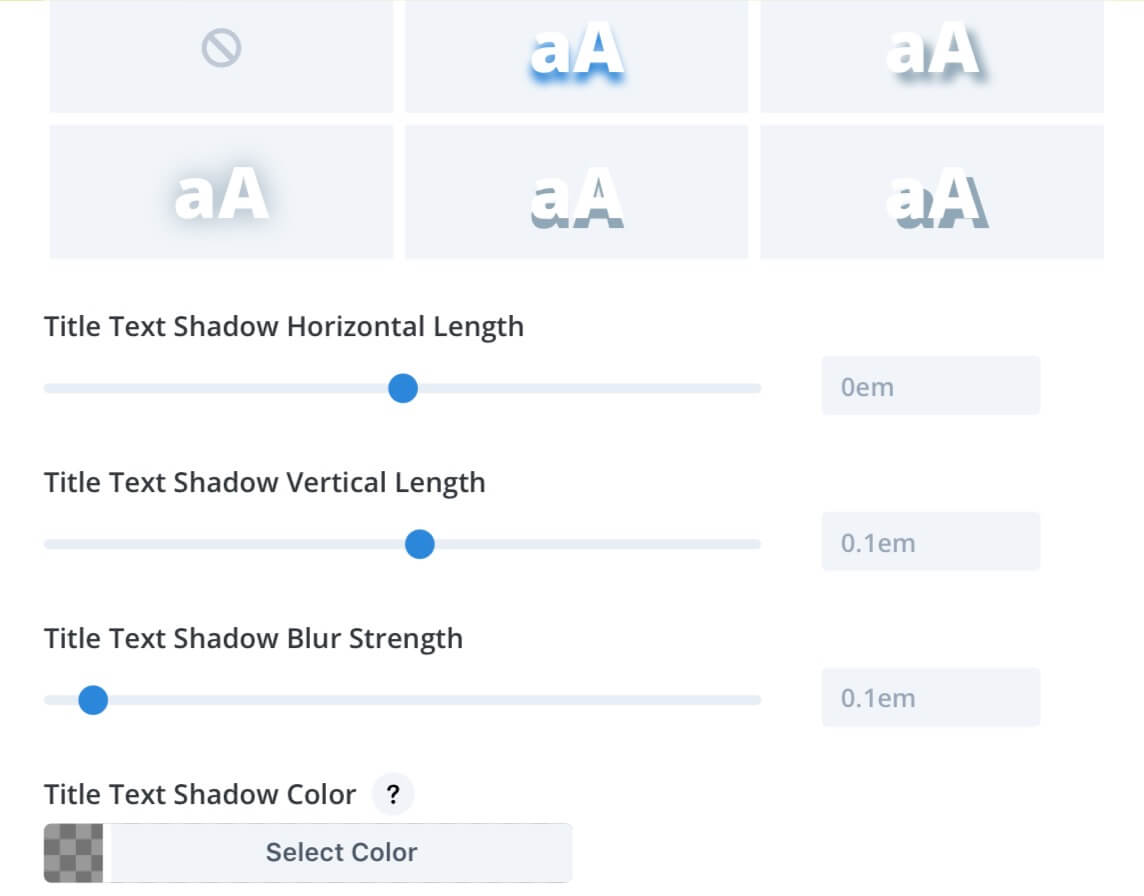Click the Blur Strength slider track right end

pos(754,700)
